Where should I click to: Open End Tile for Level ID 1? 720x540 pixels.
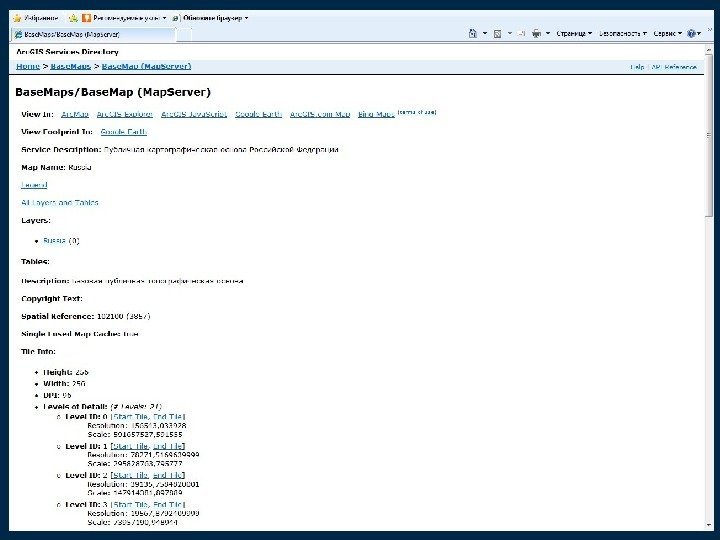click(x=168, y=446)
